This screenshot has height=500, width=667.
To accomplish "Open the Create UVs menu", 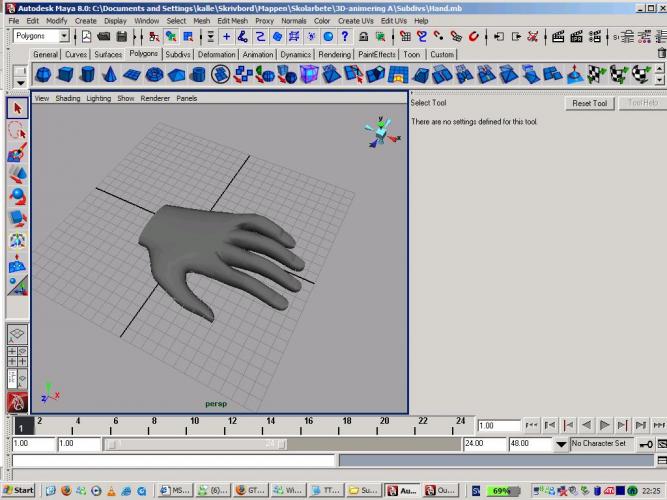I will click(x=356, y=20).
